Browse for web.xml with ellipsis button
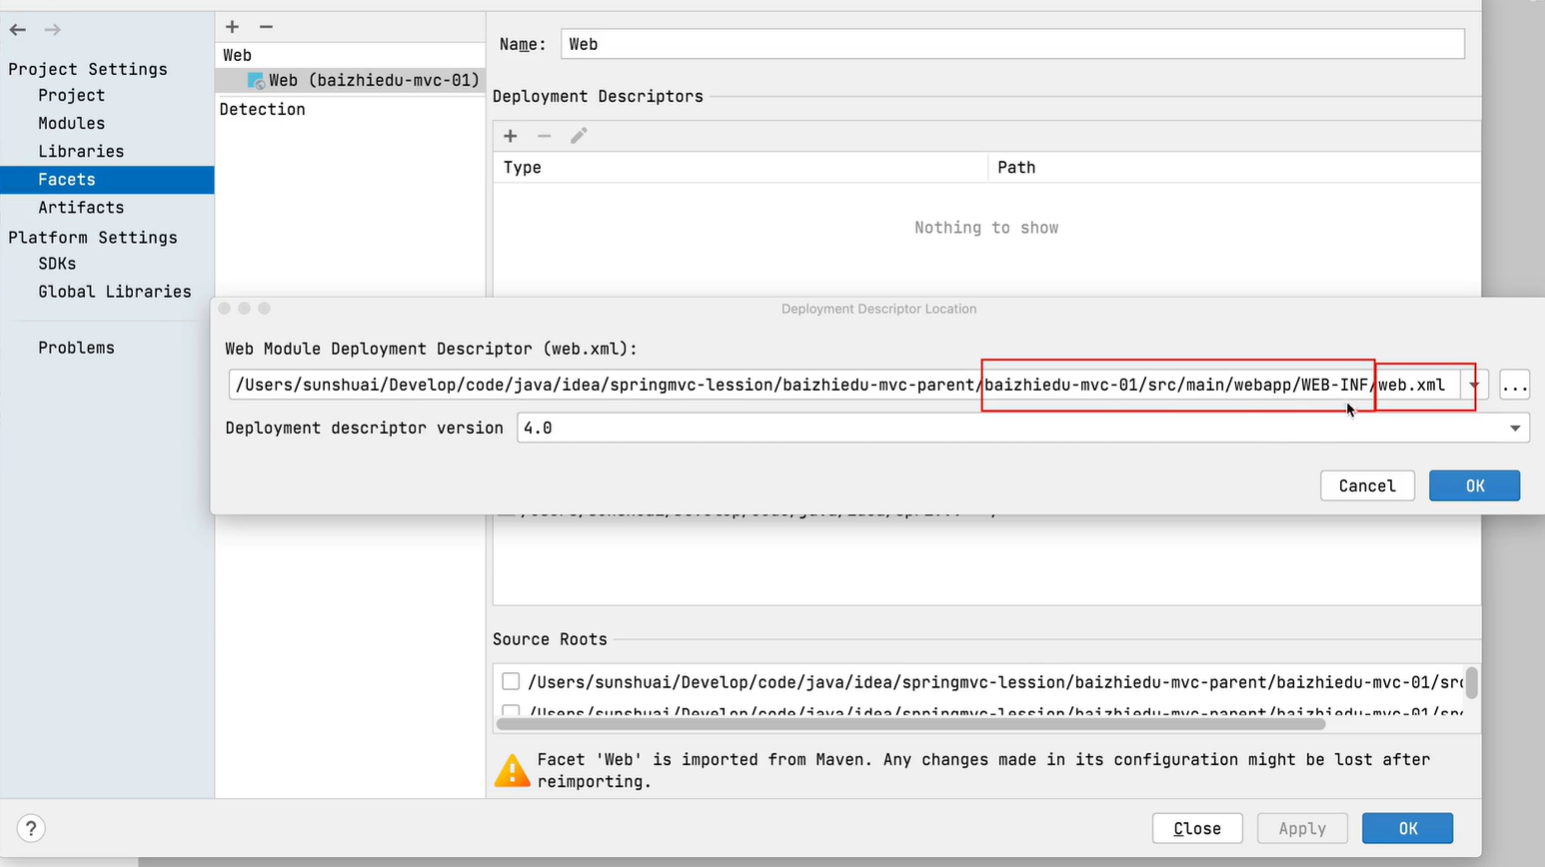Viewport: 1545px width, 867px height. coord(1514,385)
